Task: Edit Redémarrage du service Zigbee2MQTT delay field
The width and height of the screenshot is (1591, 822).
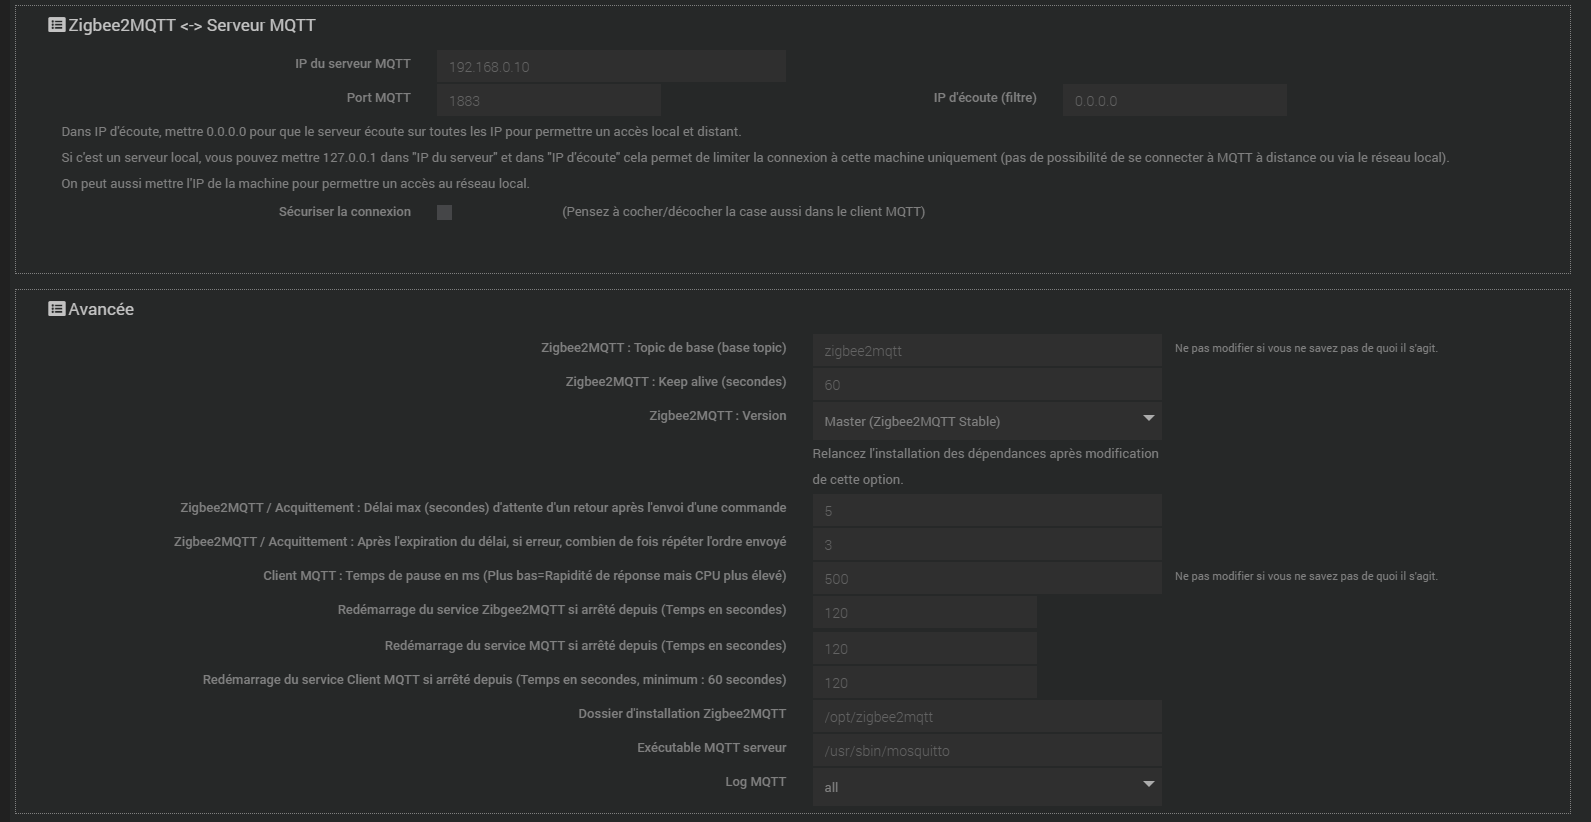Action: (x=924, y=613)
